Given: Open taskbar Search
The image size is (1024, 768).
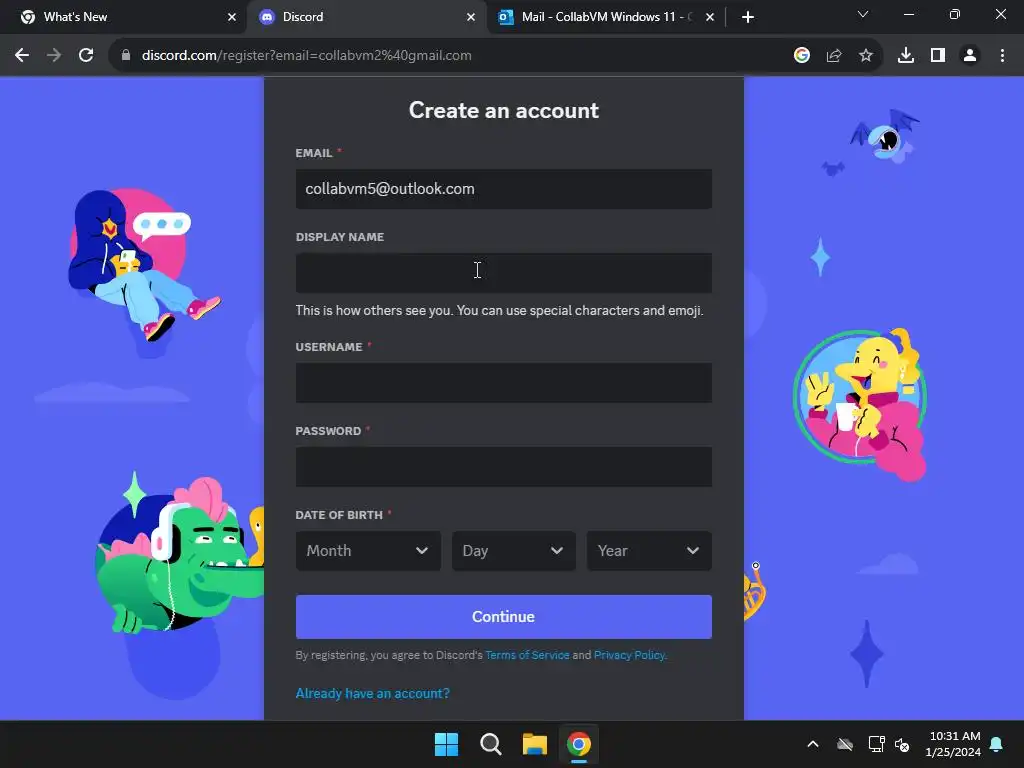Looking at the screenshot, I should tap(490, 744).
